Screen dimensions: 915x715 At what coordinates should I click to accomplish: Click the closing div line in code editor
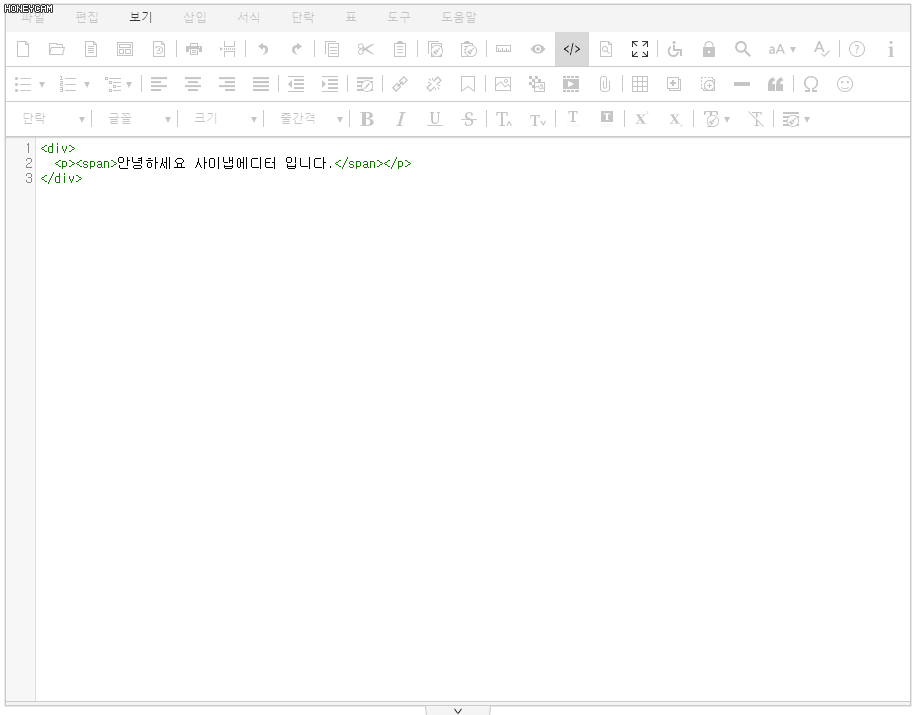tap(61, 179)
